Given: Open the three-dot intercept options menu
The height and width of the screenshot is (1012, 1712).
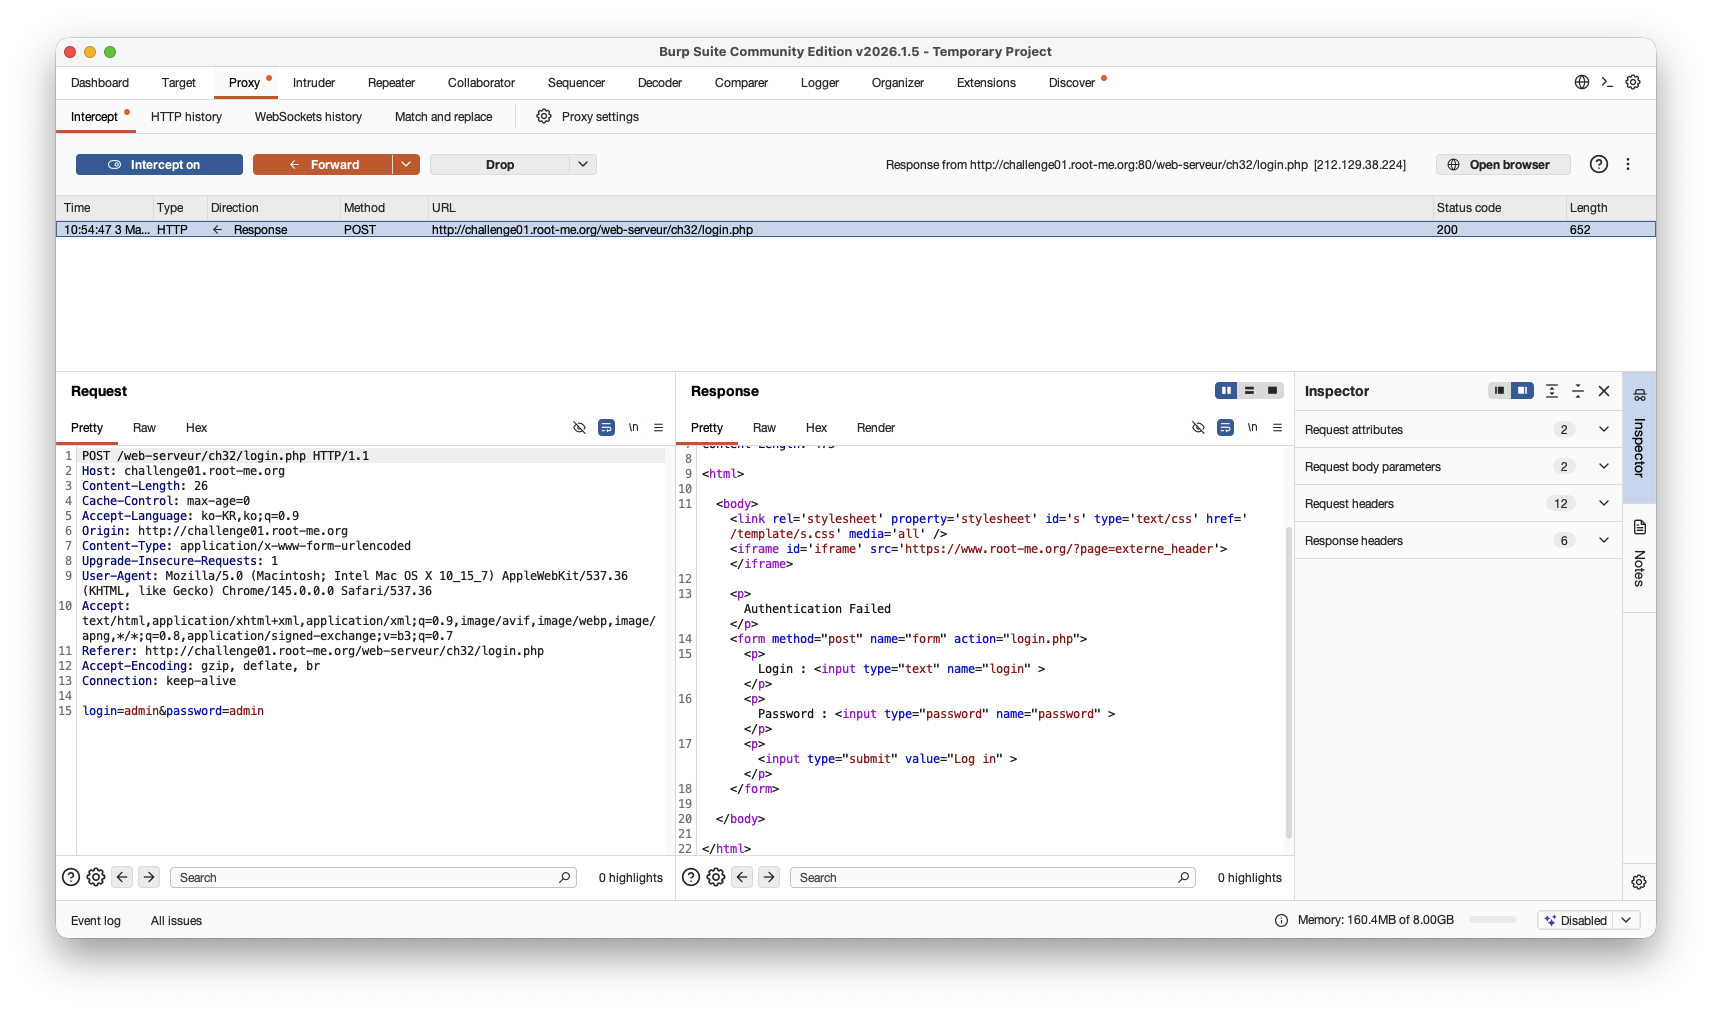Looking at the screenshot, I should point(1628,164).
